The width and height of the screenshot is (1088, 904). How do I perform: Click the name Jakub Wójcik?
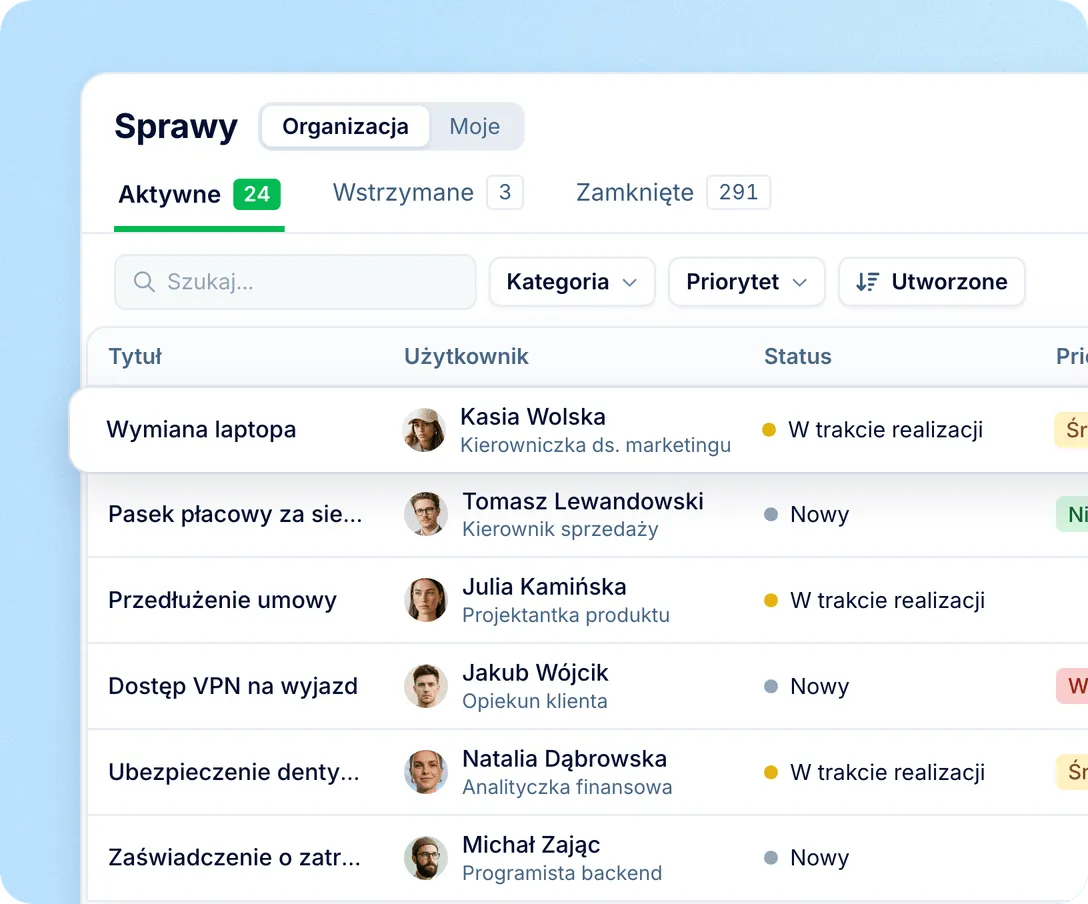(x=535, y=673)
